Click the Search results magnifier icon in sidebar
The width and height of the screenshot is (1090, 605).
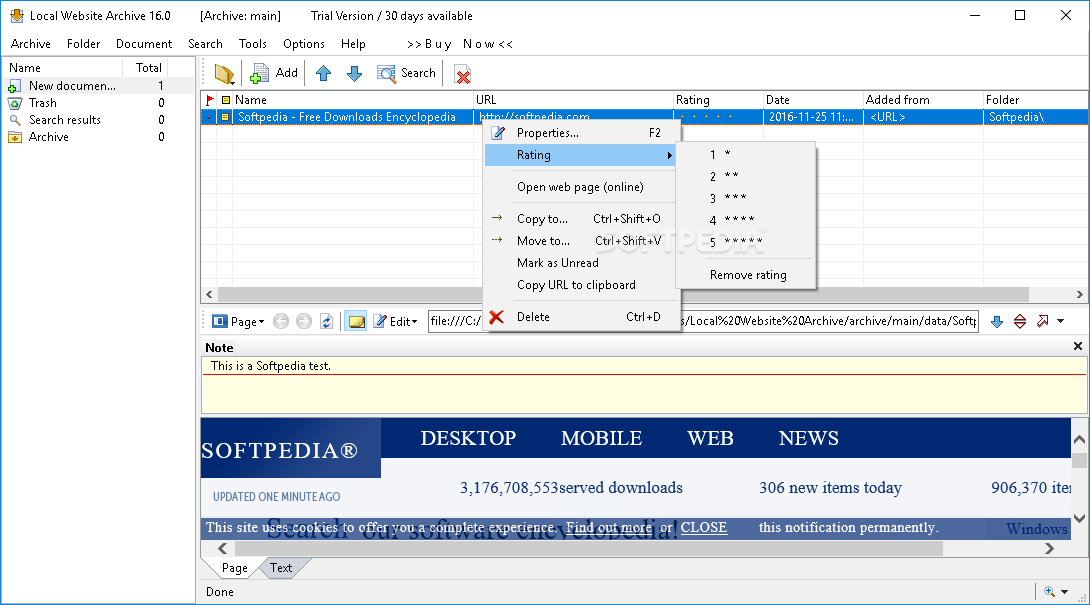coord(15,120)
